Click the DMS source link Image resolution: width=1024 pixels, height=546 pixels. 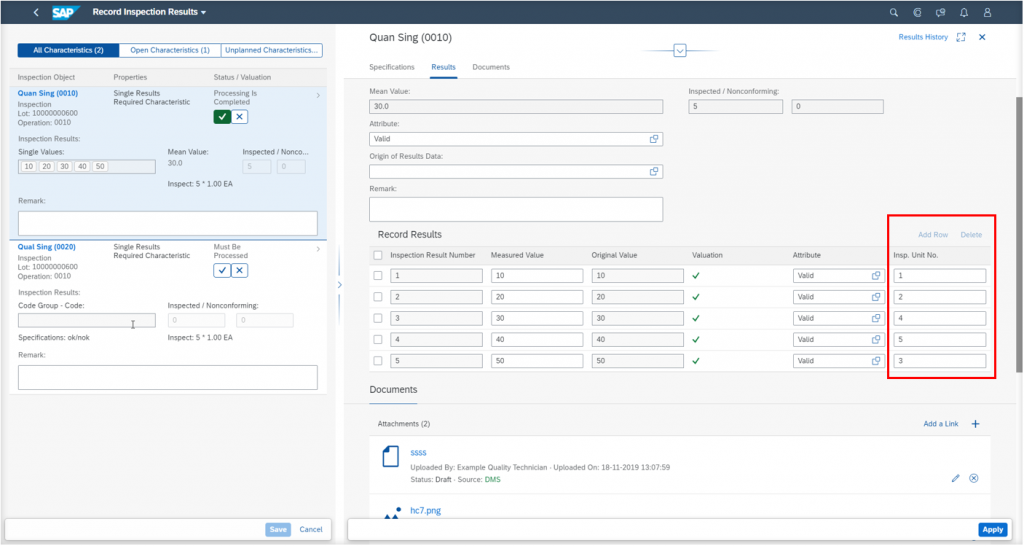pyautogui.click(x=492, y=480)
